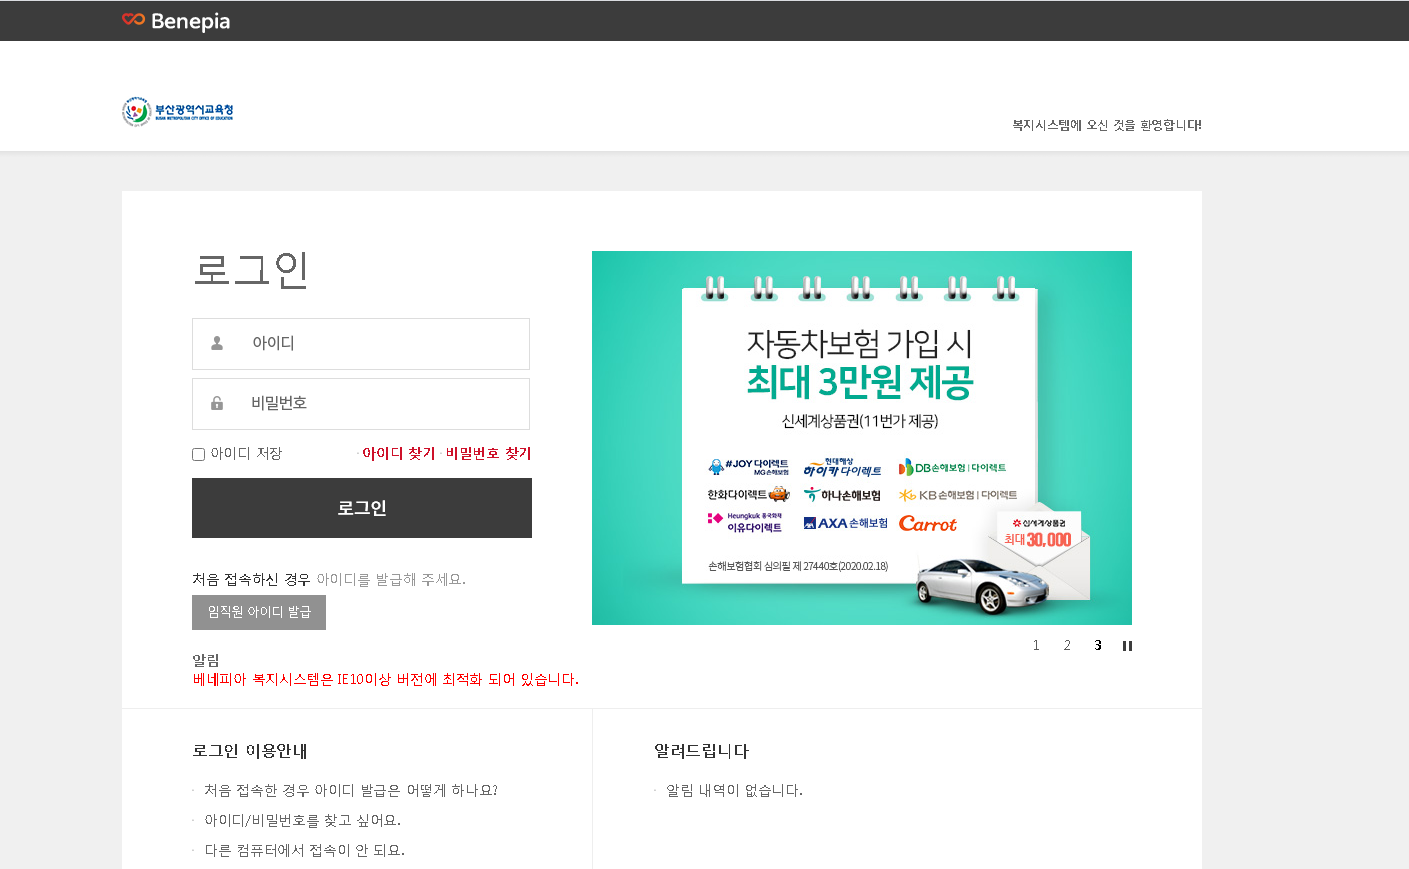Click the dark 로그인 button
The height and width of the screenshot is (869, 1409).
(x=362, y=508)
